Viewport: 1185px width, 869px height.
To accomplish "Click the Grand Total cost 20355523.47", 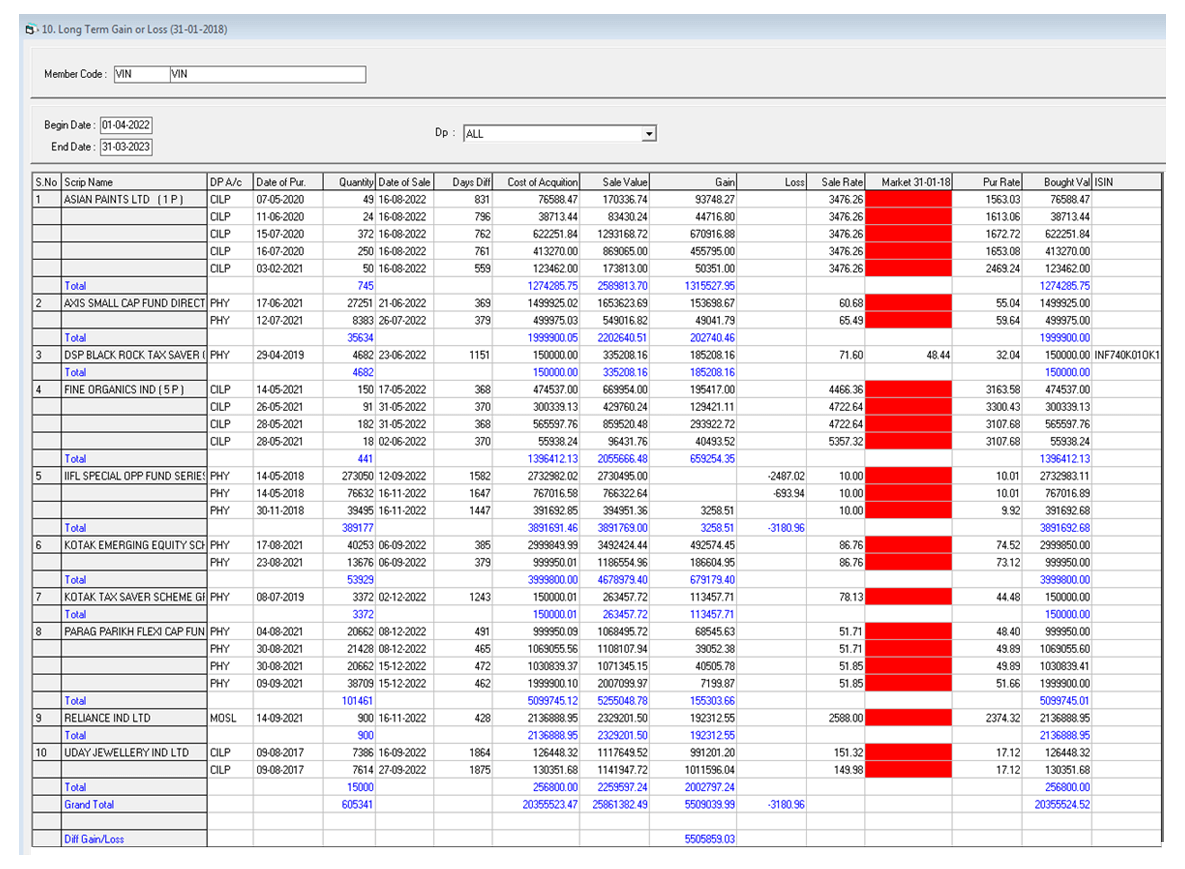I will (x=550, y=805).
